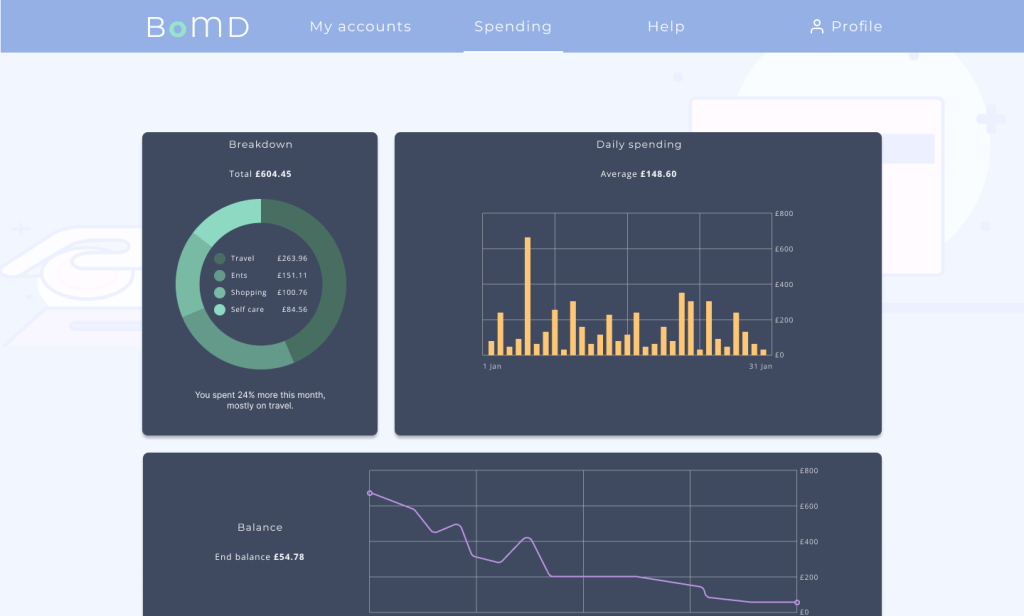
Task: Click the balance line's starting point marker
Action: (x=370, y=493)
